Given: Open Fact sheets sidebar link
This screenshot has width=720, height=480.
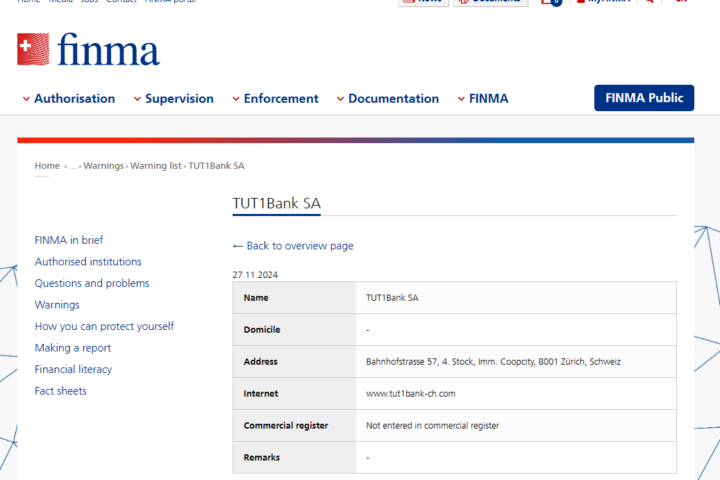Looking at the screenshot, I should click(61, 391).
